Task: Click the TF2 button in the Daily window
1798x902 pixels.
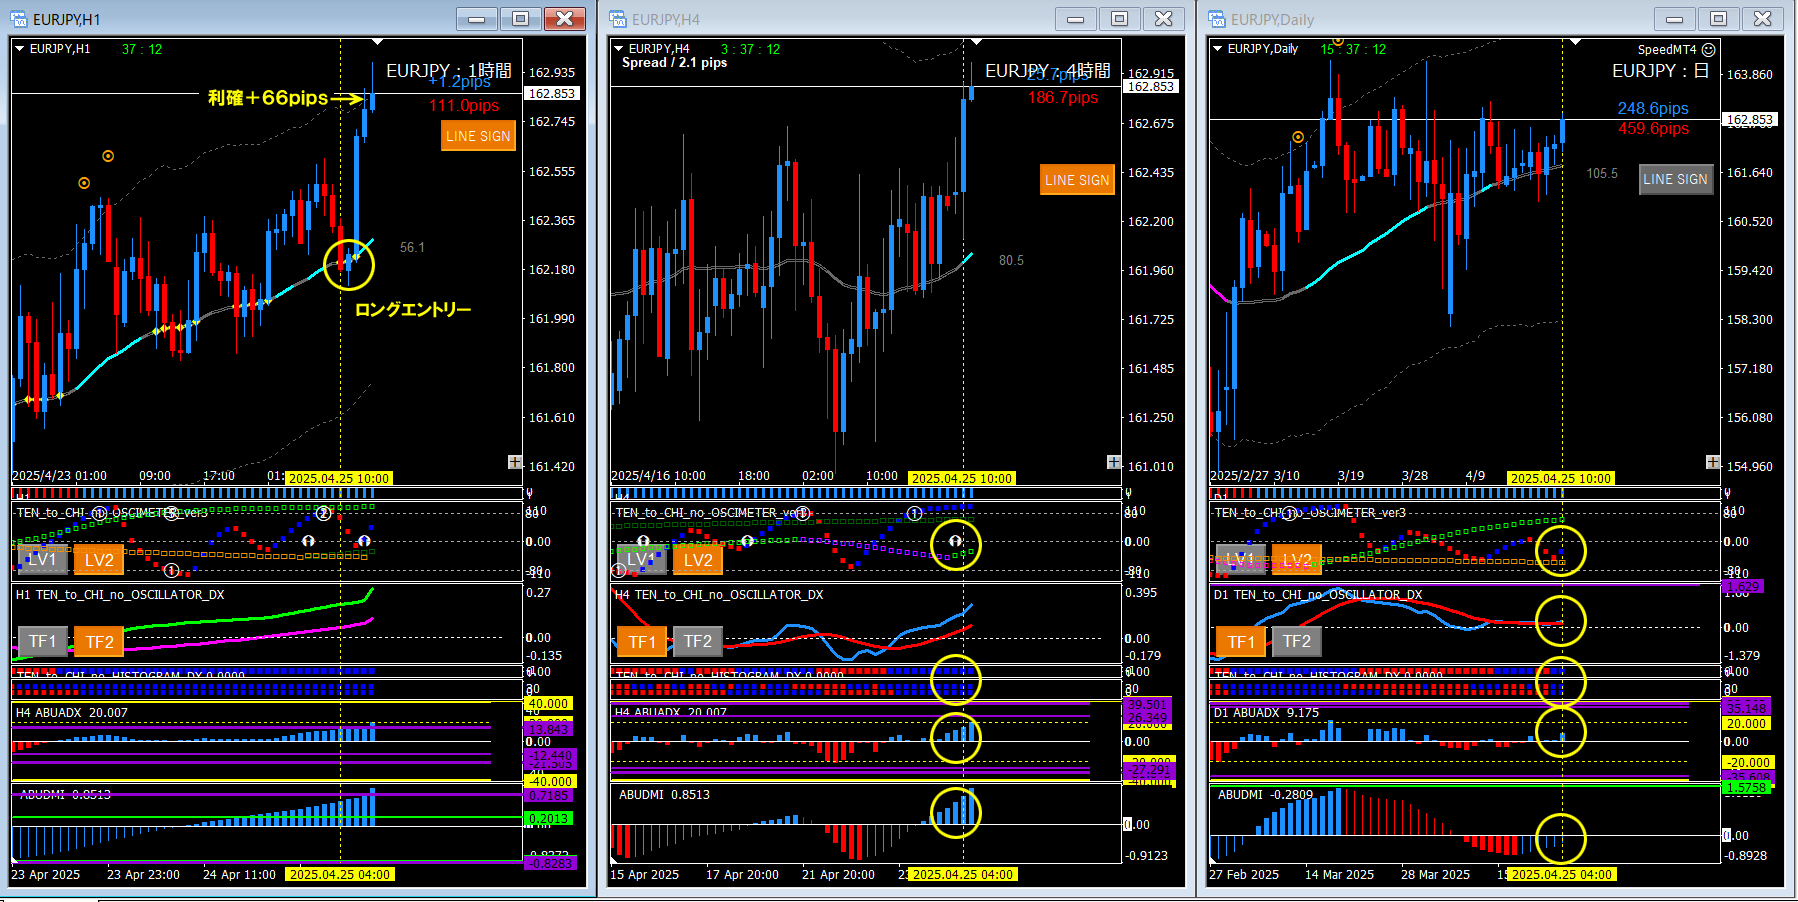Action: [1297, 642]
